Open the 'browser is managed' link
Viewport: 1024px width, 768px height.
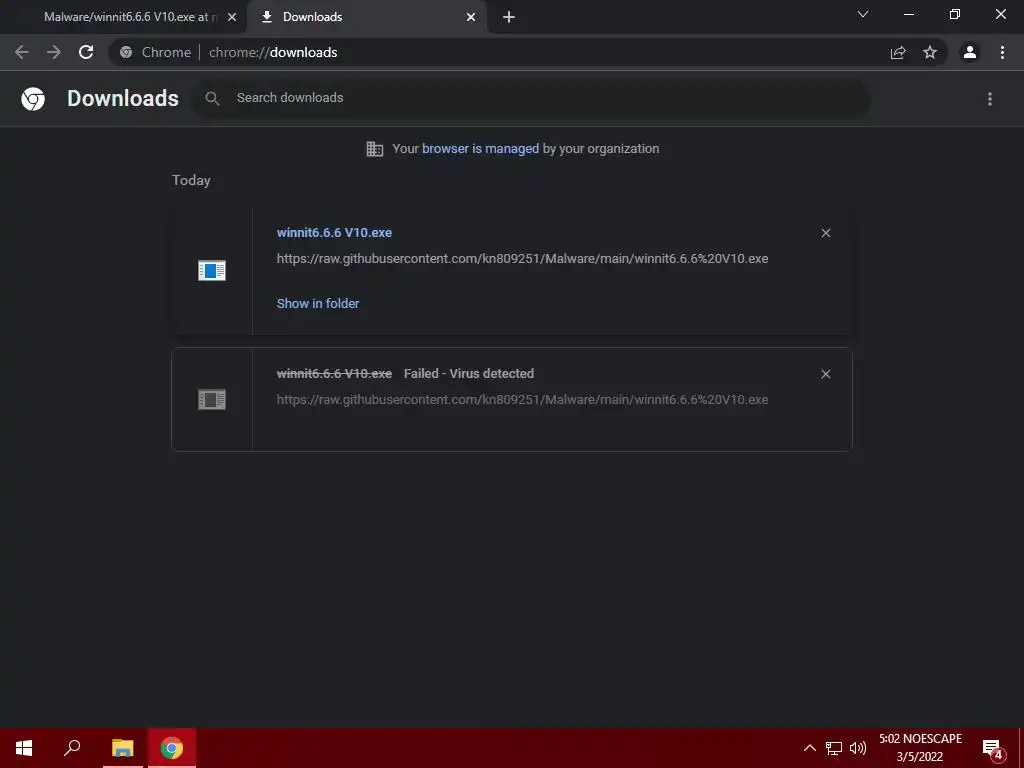coord(480,149)
